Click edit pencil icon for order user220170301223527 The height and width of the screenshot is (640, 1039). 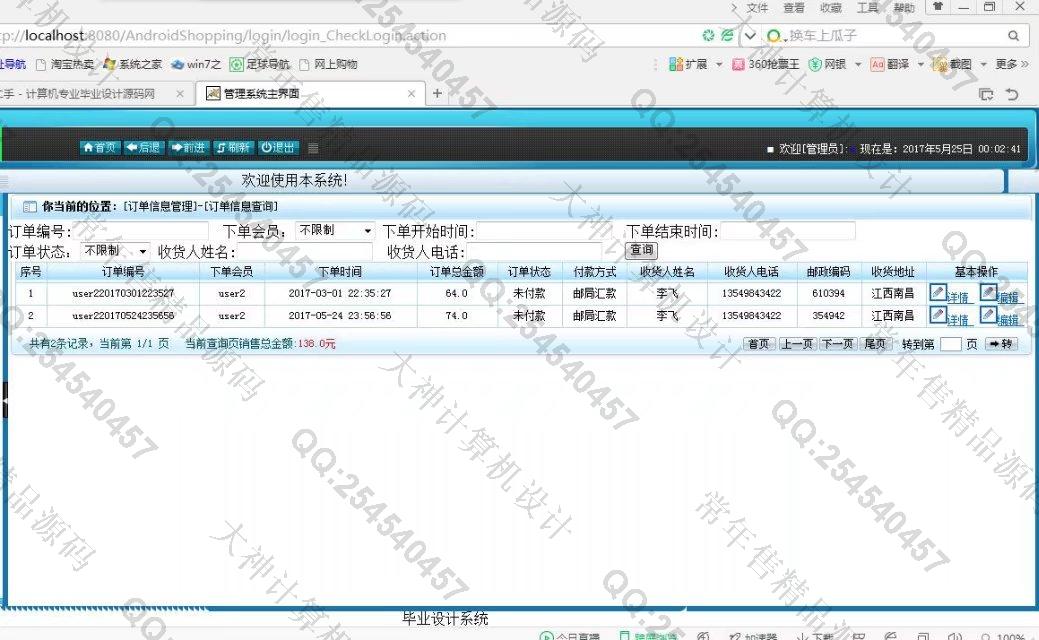(x=988, y=292)
